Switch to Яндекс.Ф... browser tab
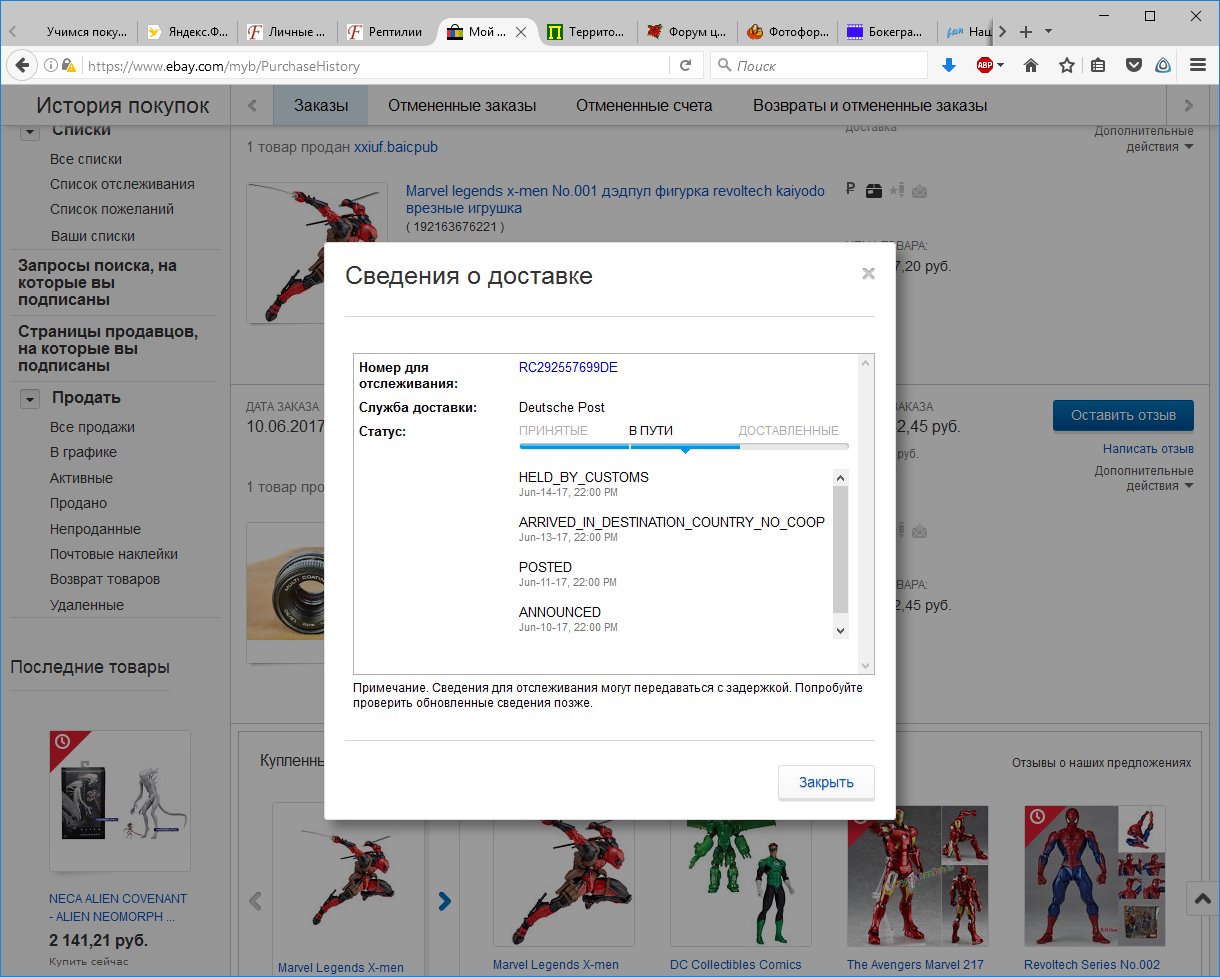 (188, 32)
